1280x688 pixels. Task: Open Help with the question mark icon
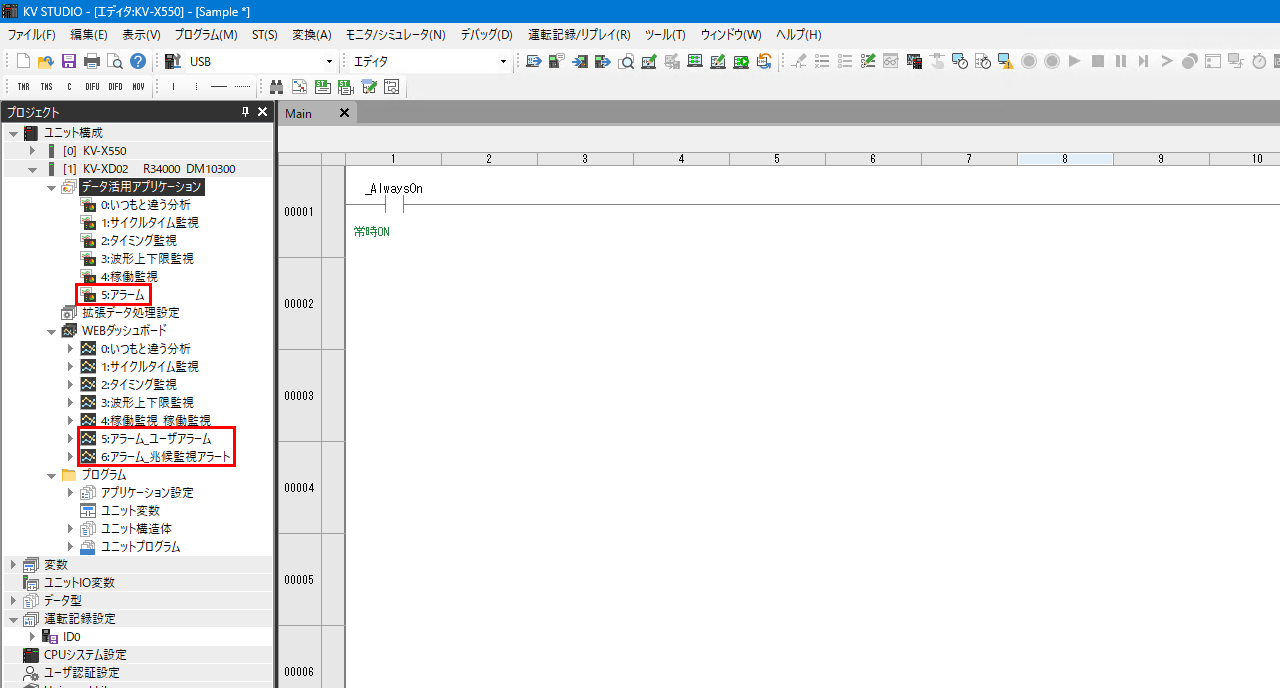pos(138,62)
